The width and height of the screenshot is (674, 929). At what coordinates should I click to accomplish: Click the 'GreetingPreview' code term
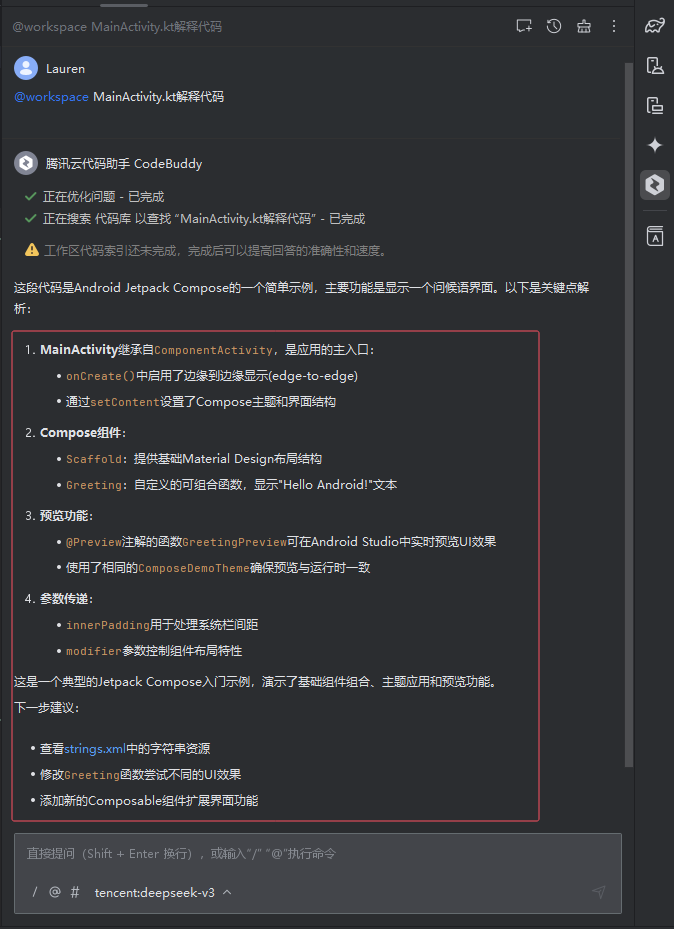(235, 542)
